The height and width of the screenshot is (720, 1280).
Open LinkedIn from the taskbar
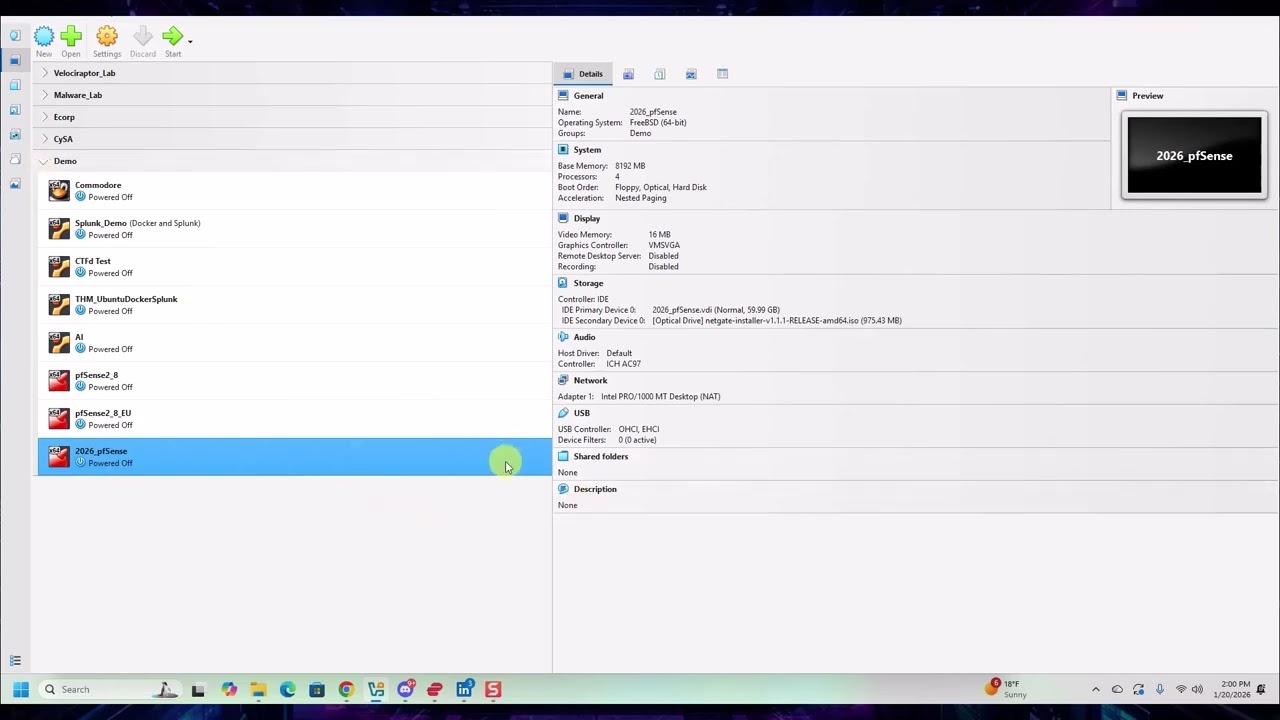[464, 689]
